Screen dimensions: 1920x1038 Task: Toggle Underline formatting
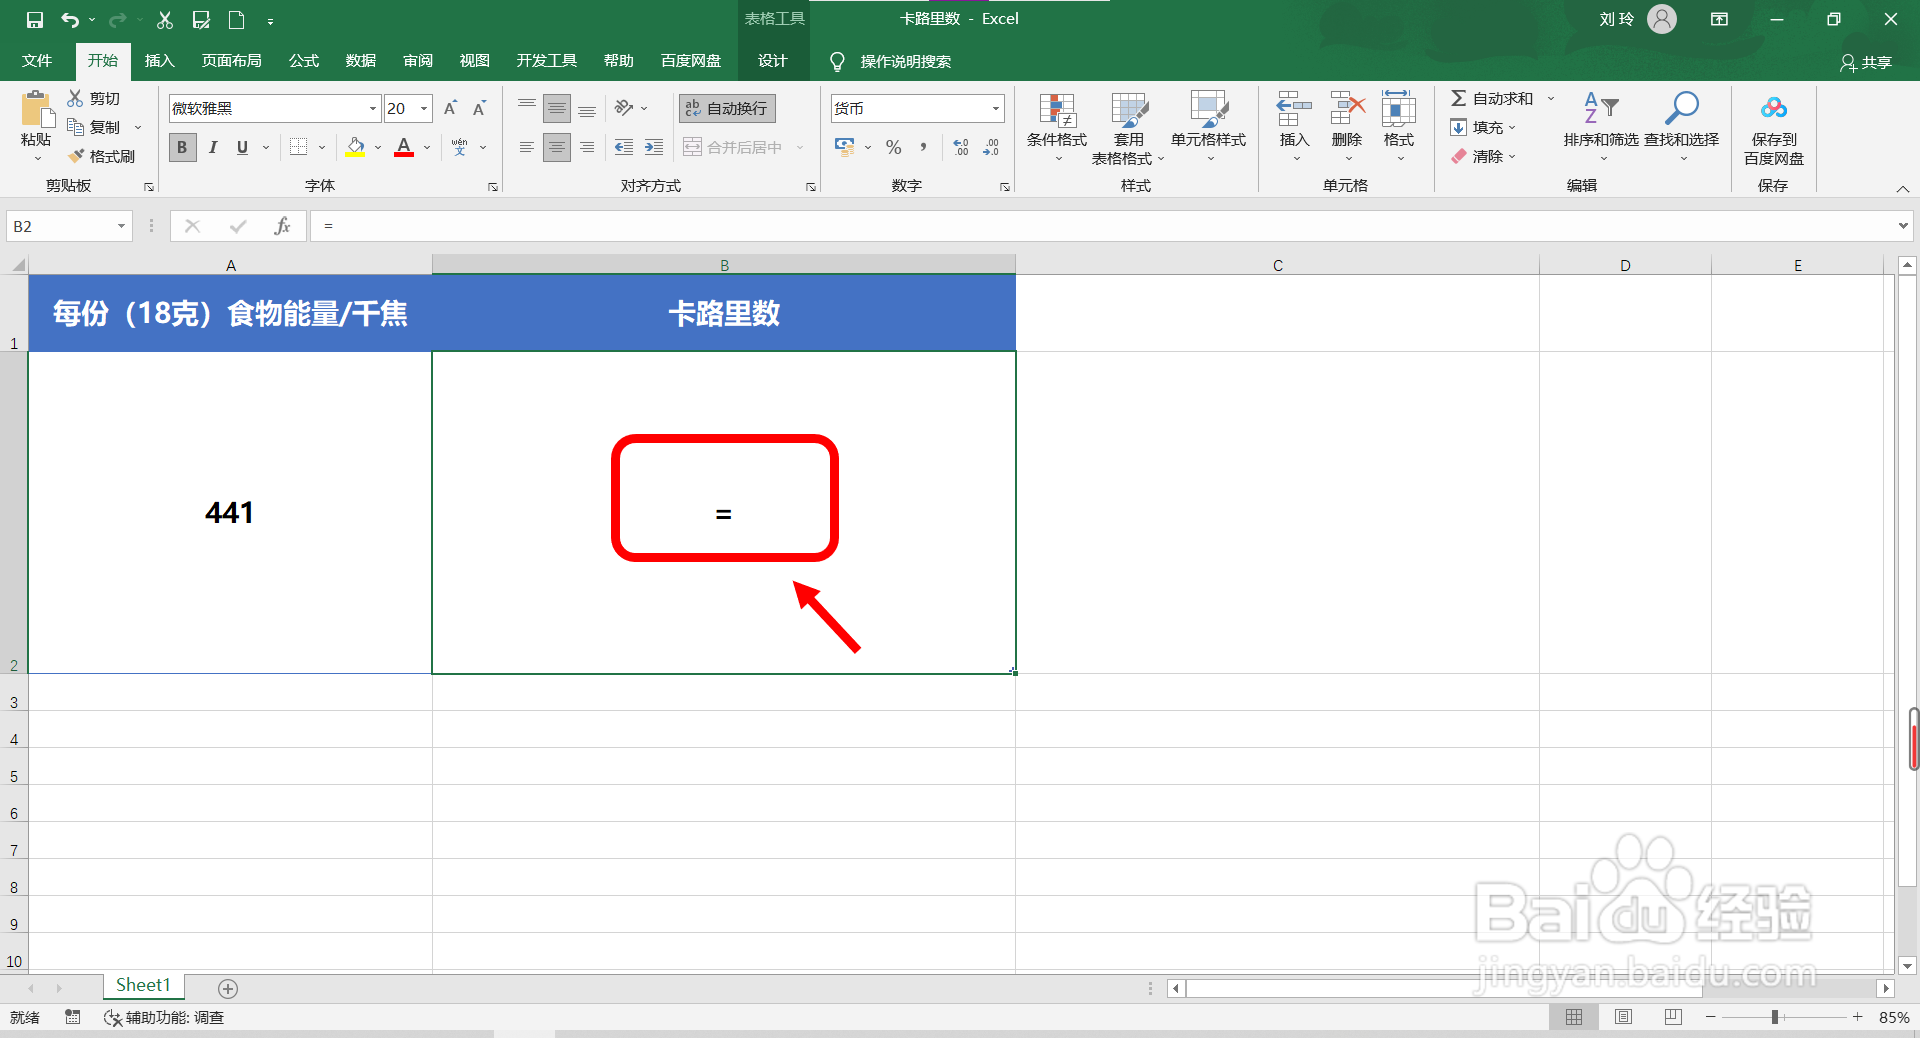(x=242, y=147)
